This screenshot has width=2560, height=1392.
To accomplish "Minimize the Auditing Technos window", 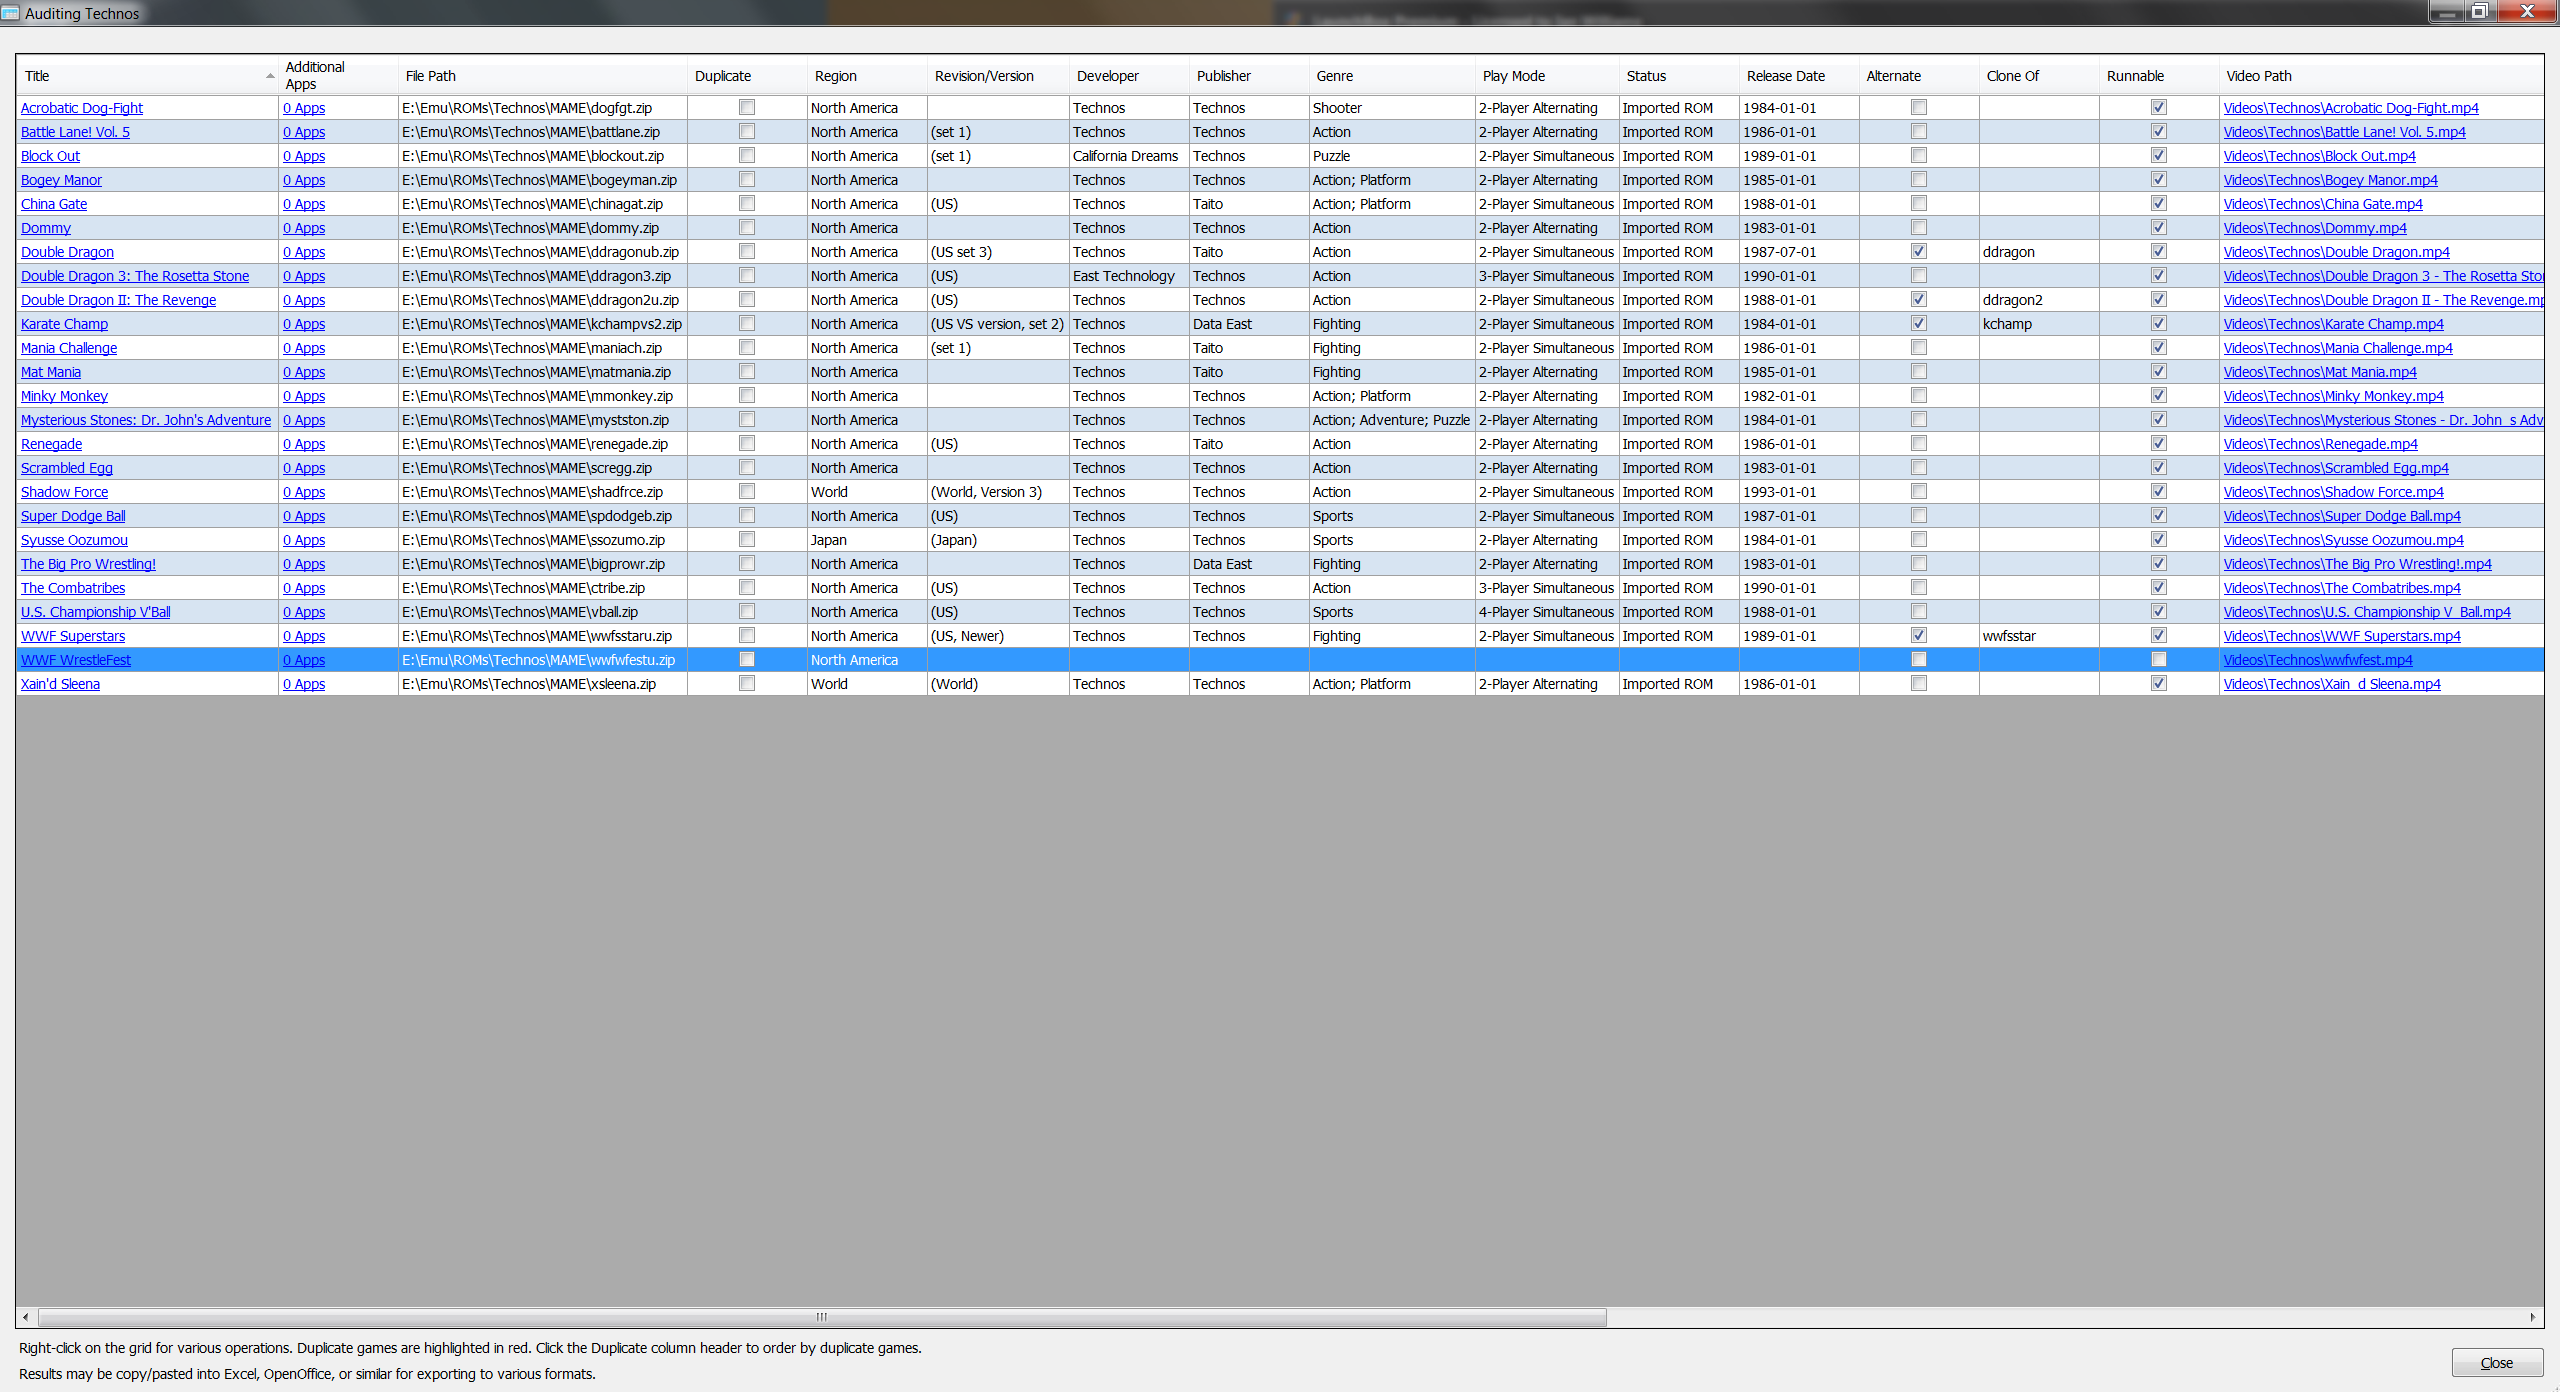I will click(x=2446, y=11).
